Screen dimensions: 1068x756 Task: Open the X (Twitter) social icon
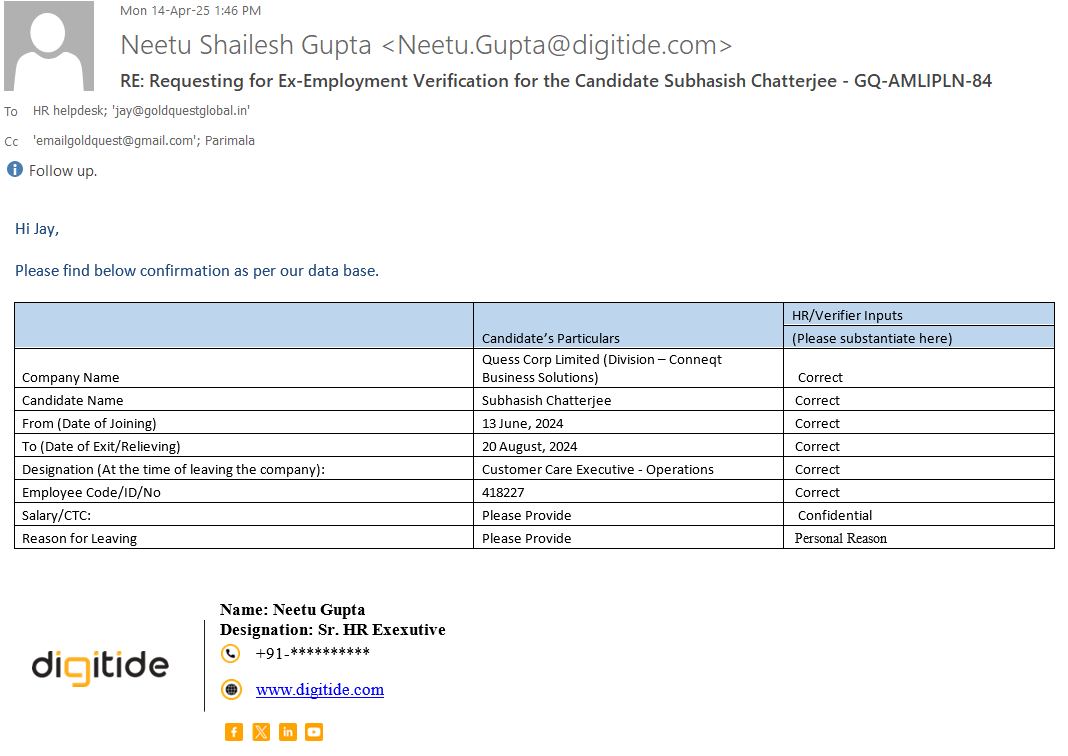[261, 732]
